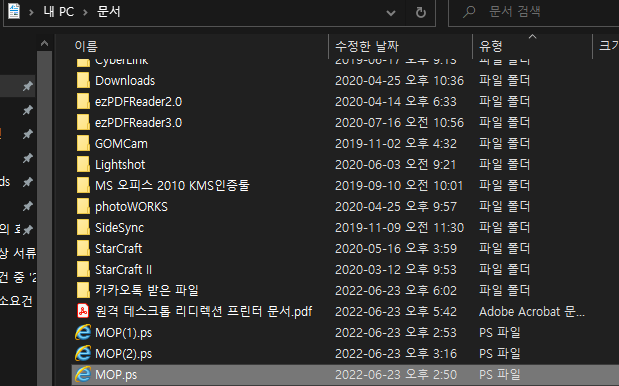Viewport: 619px width, 386px height.
Task: Click the icon of MOP(1).ps
Action: (x=83, y=332)
